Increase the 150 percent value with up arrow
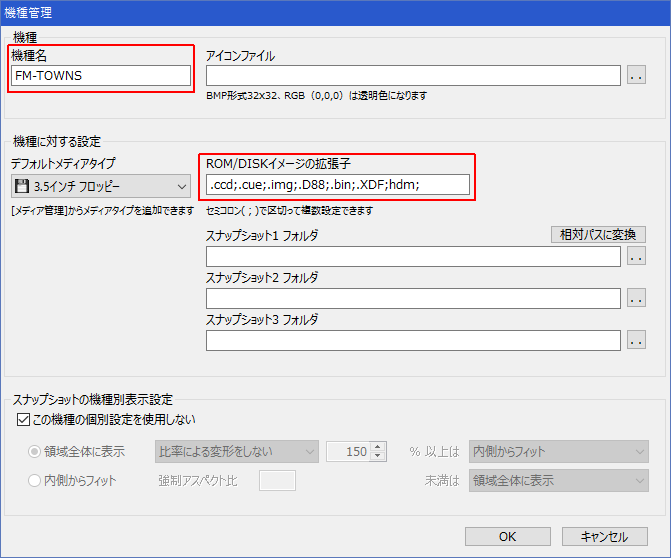The height and width of the screenshot is (558, 671). 377,447
